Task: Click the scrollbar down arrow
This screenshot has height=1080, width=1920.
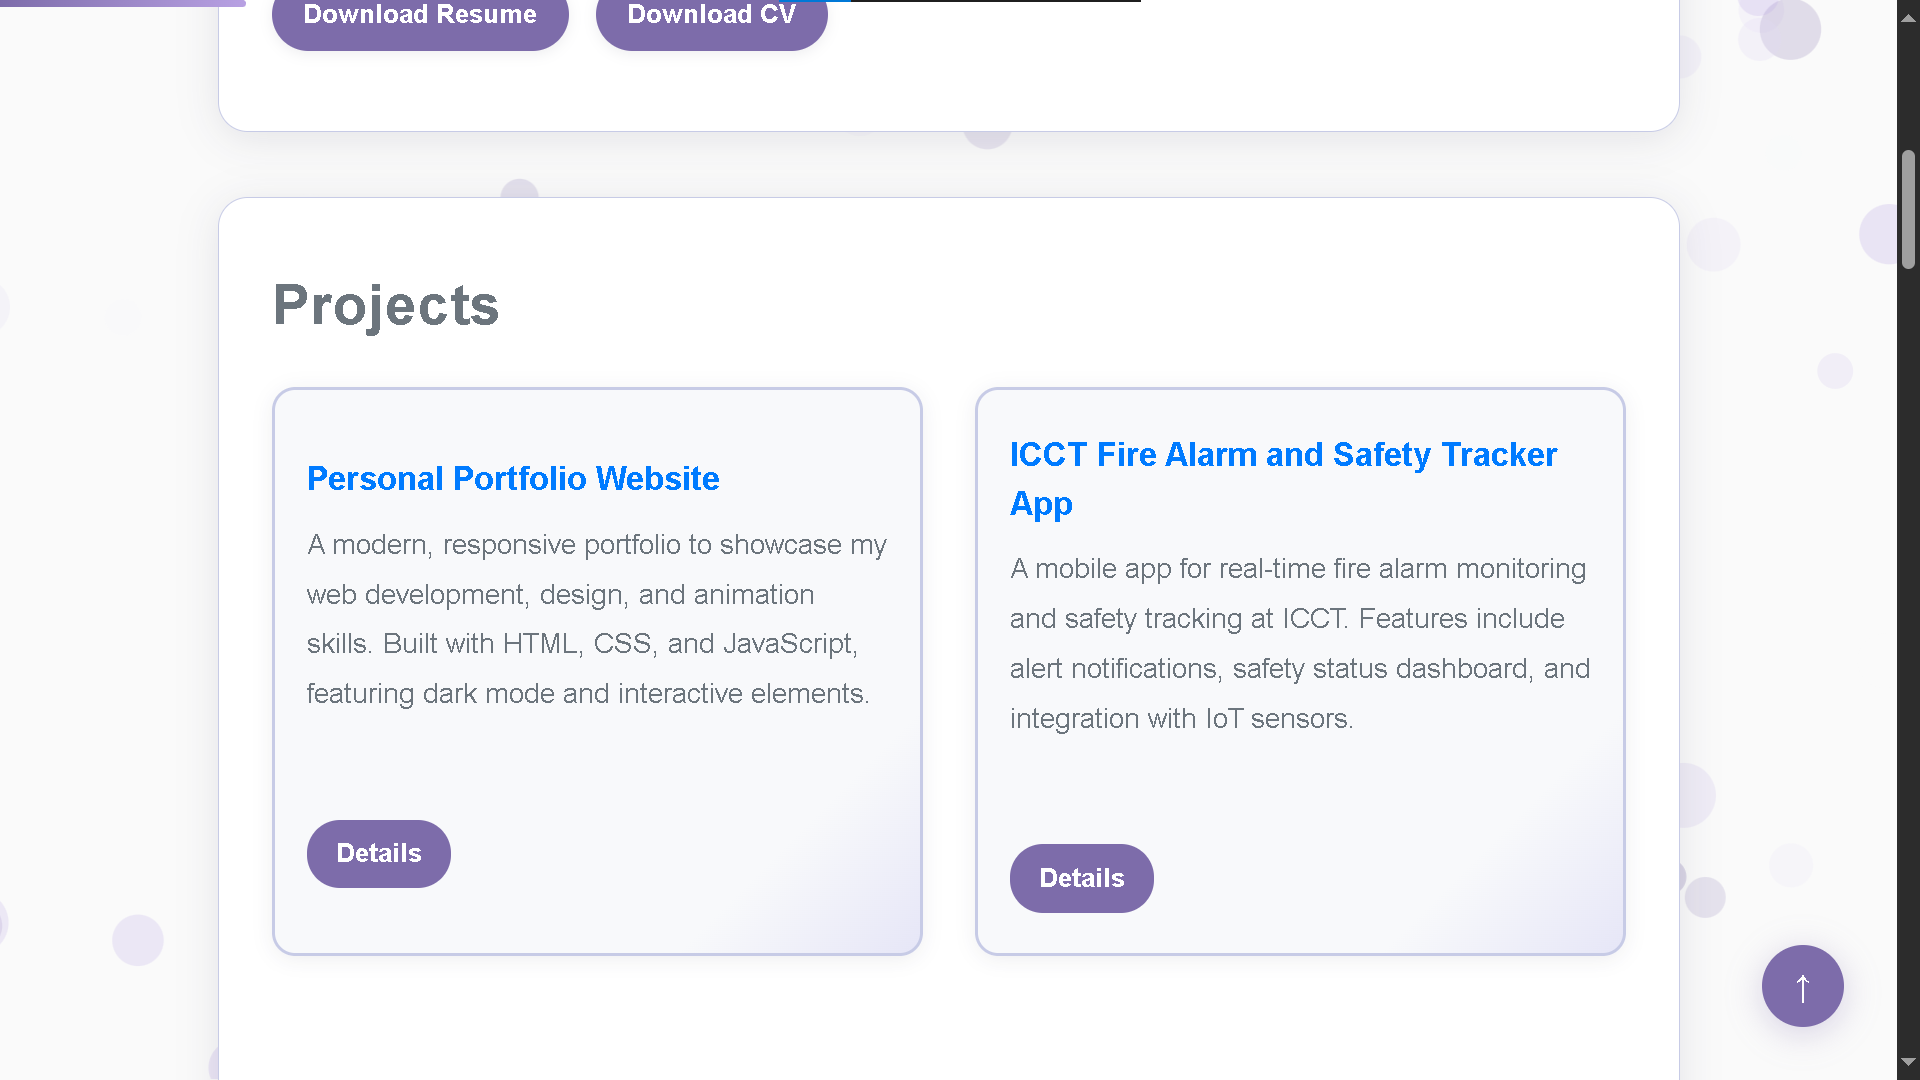Action: tap(1908, 1064)
